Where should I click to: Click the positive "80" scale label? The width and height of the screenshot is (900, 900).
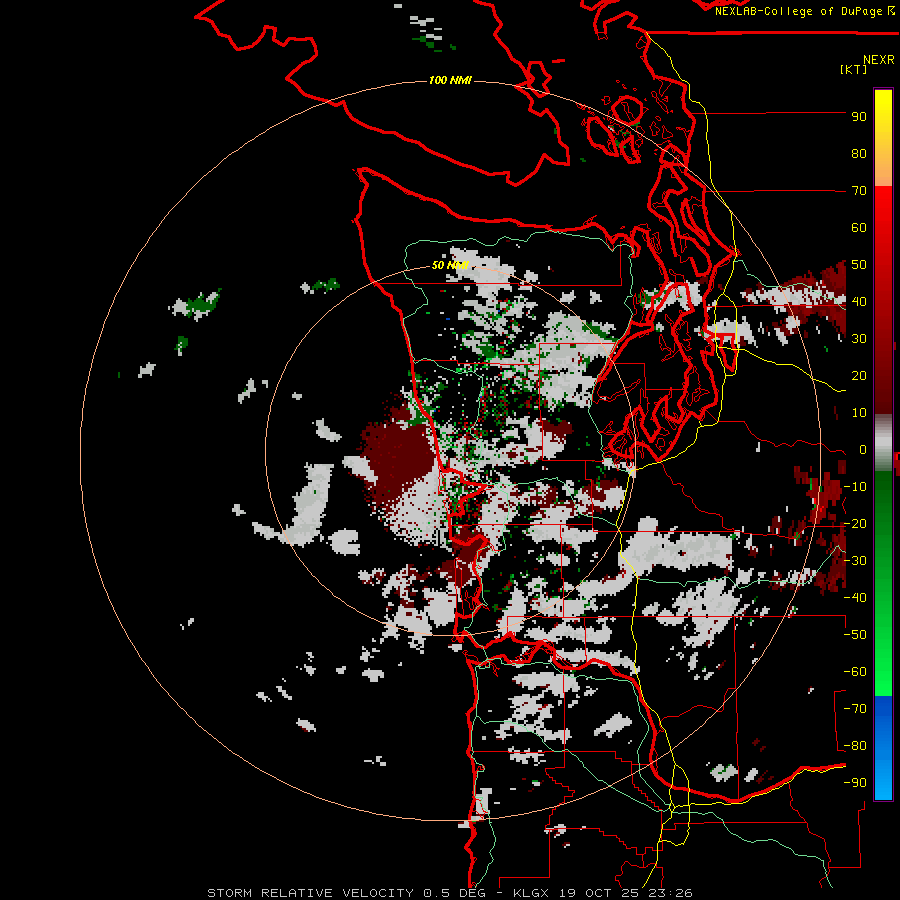(x=859, y=153)
